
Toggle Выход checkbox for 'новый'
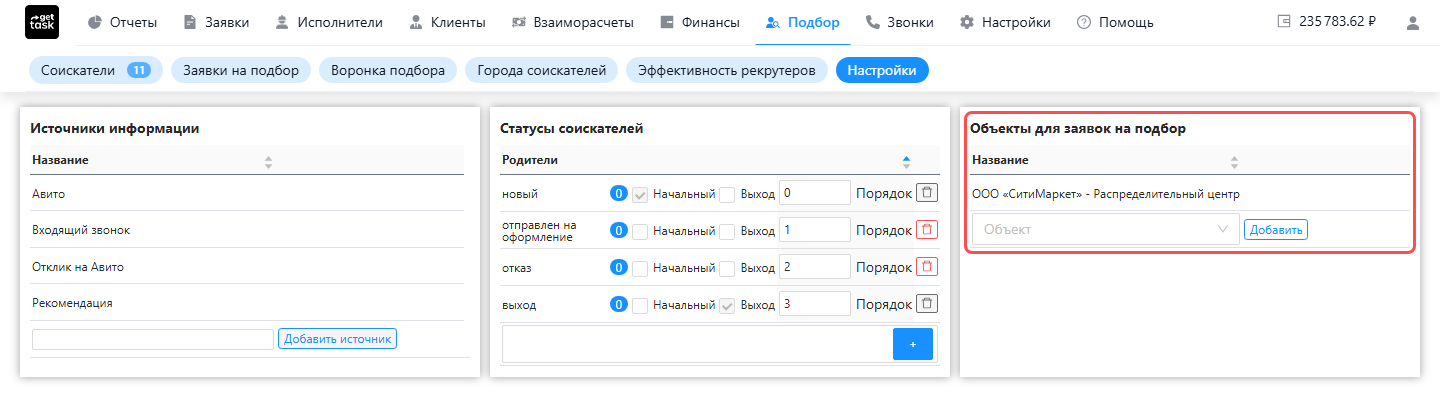pos(727,194)
